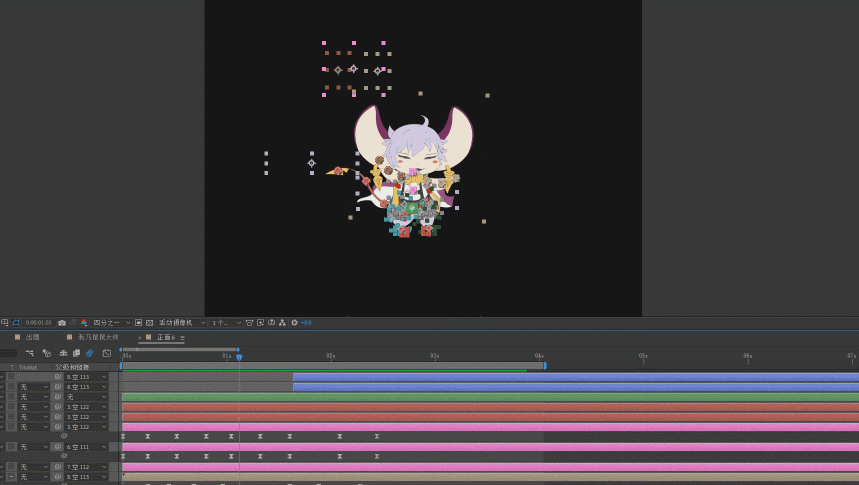Screen dimensions: 859x485
Task: Click the blue current time indicator
Action: tap(239, 357)
